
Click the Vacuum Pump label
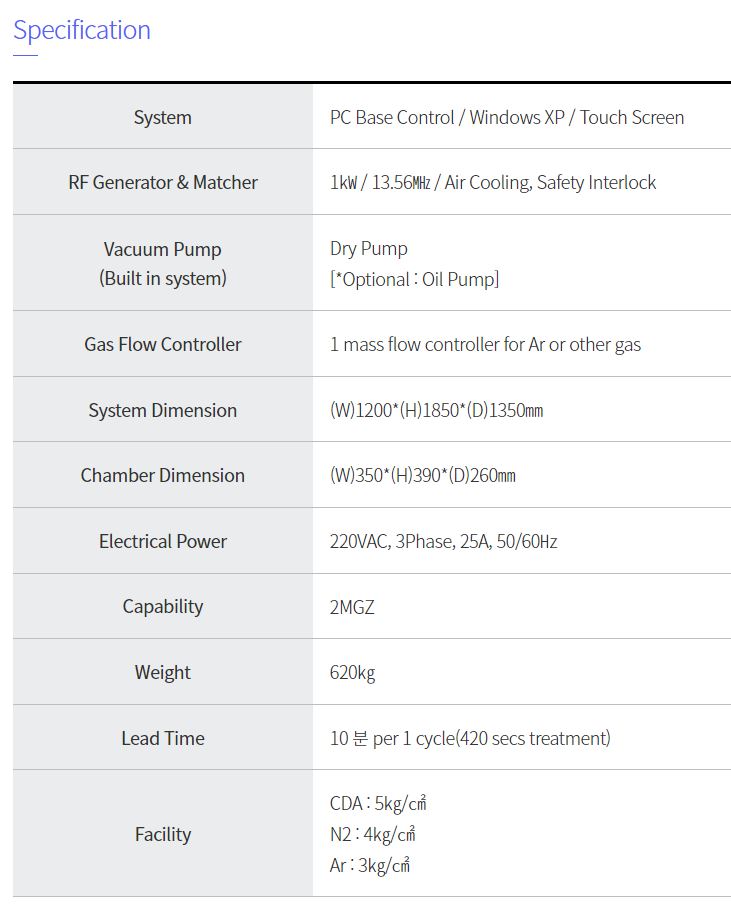[162, 249]
